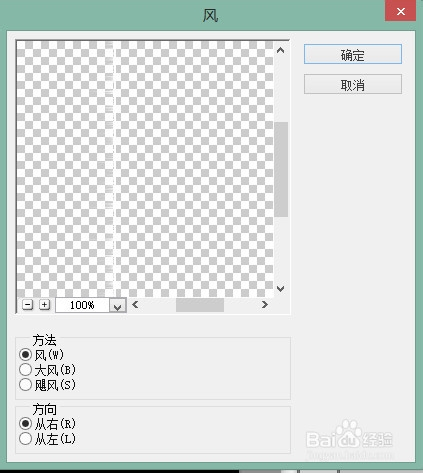The height and width of the screenshot is (473, 423).
Task: Close the 风 dialog window
Action: [401, 11]
